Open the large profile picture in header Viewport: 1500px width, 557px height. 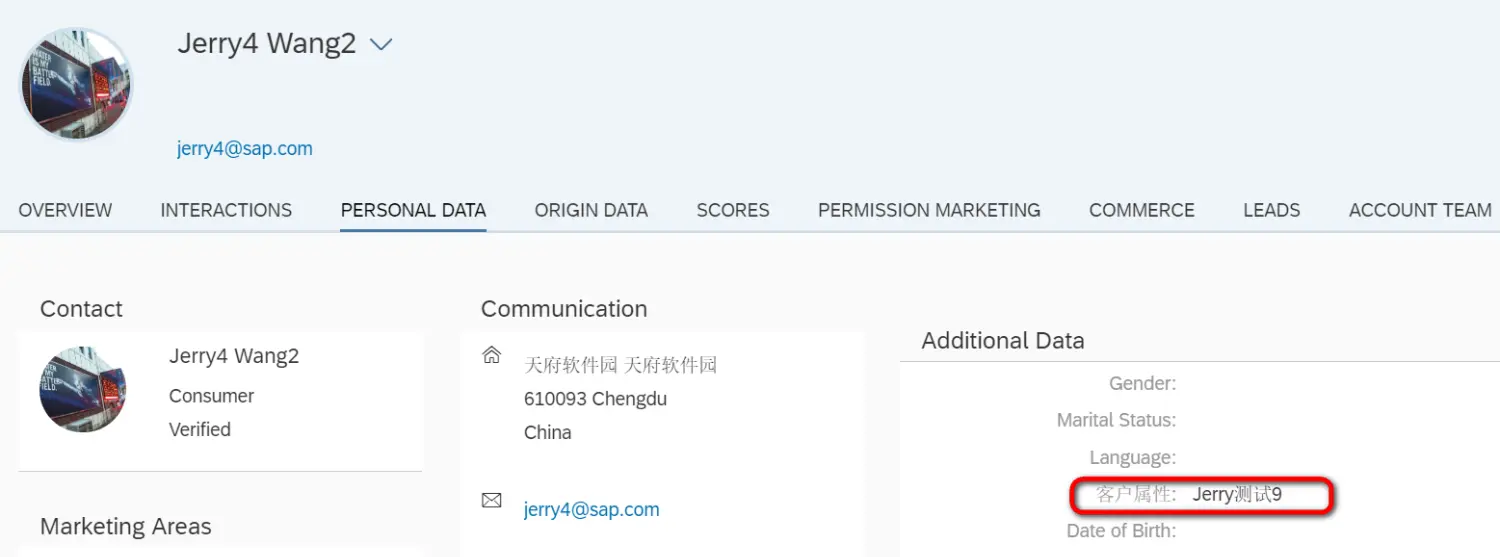[x=76, y=84]
